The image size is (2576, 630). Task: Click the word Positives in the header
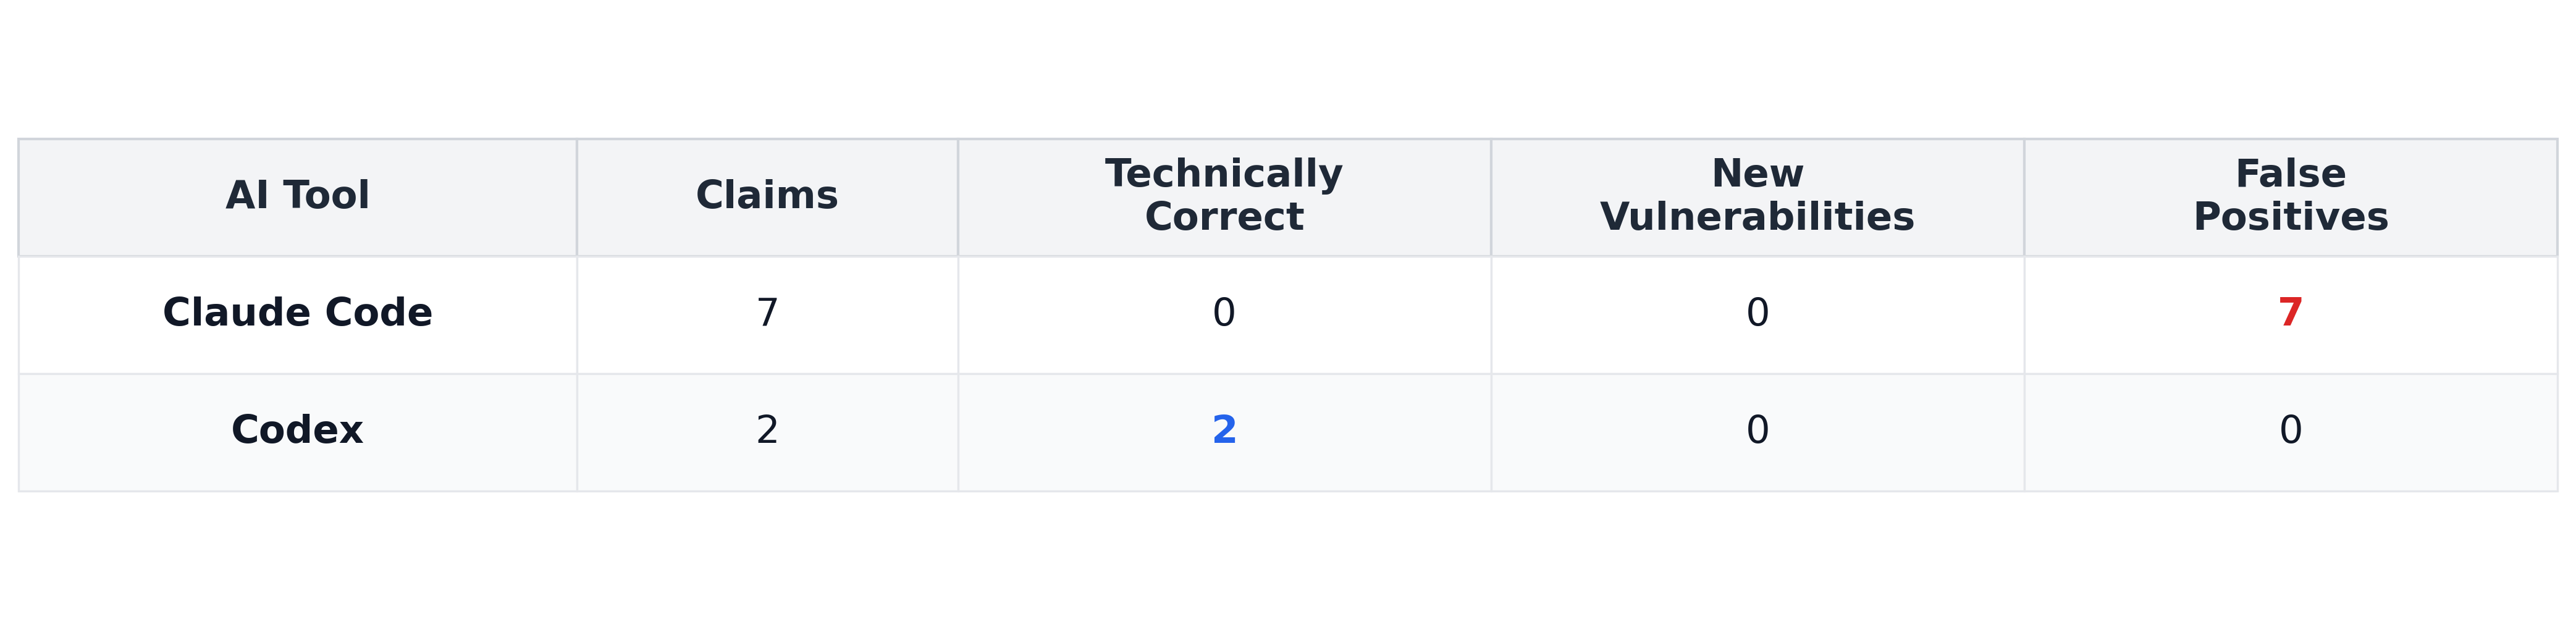pyautogui.click(x=2290, y=217)
